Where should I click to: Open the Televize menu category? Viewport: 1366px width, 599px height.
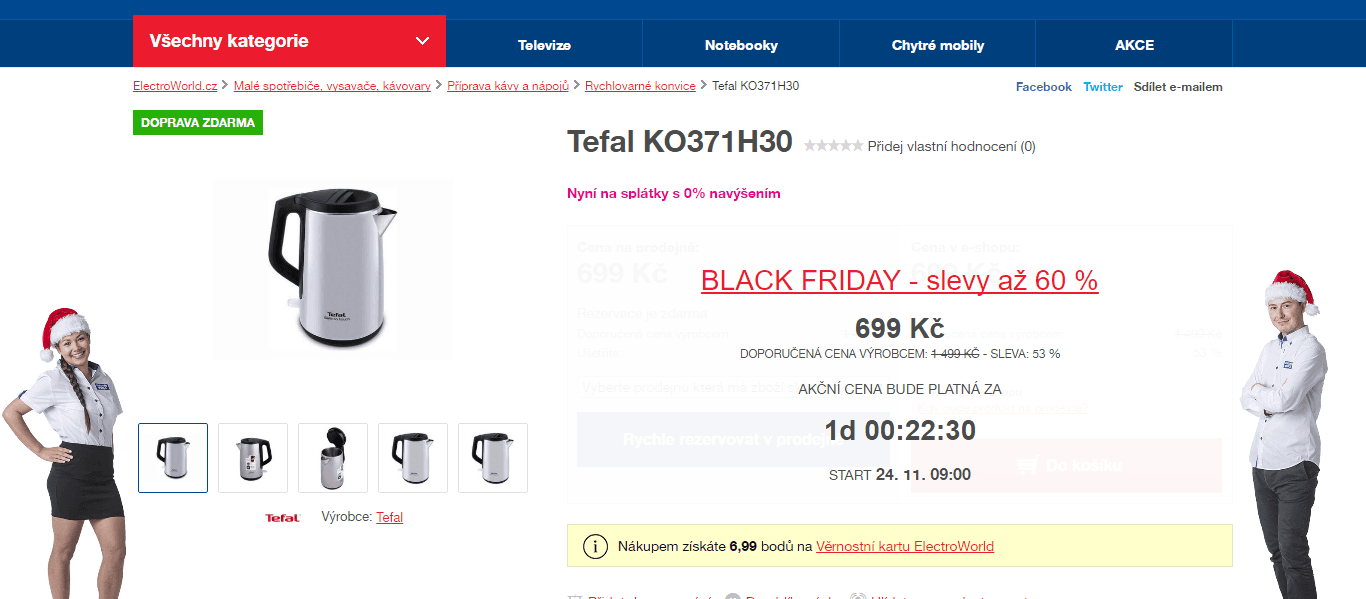pos(545,44)
